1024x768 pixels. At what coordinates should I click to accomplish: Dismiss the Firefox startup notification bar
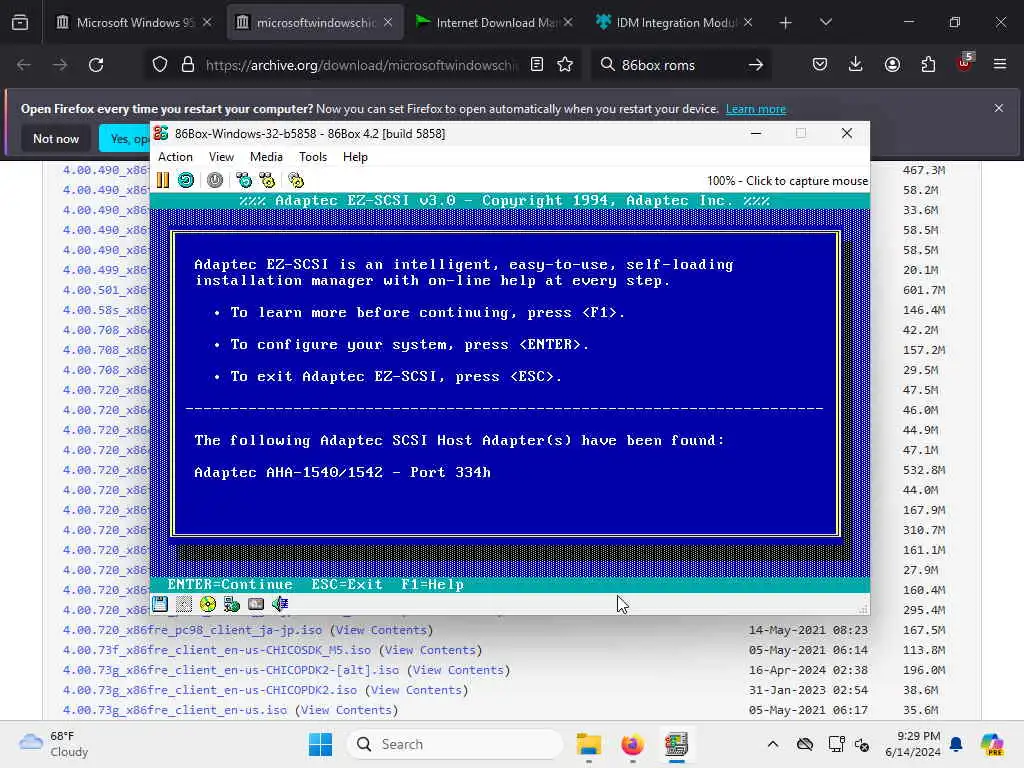point(999,108)
